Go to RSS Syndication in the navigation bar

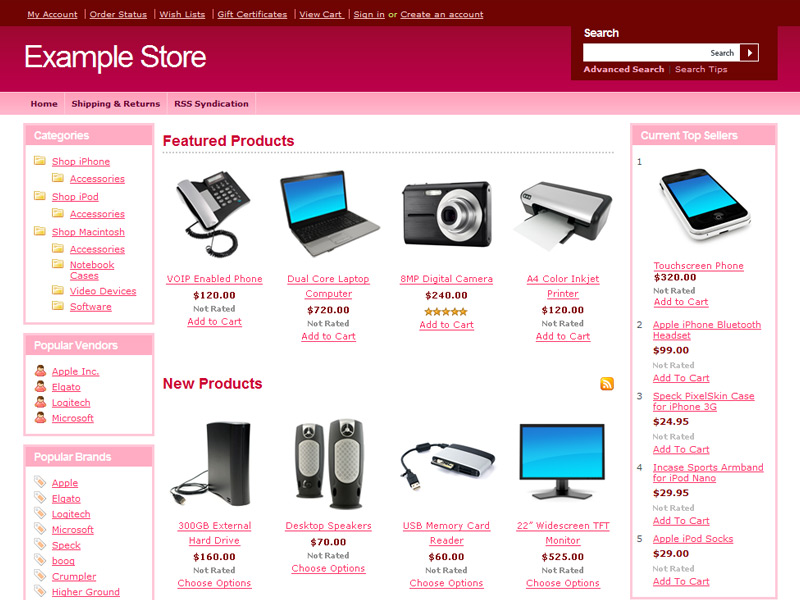pos(211,104)
